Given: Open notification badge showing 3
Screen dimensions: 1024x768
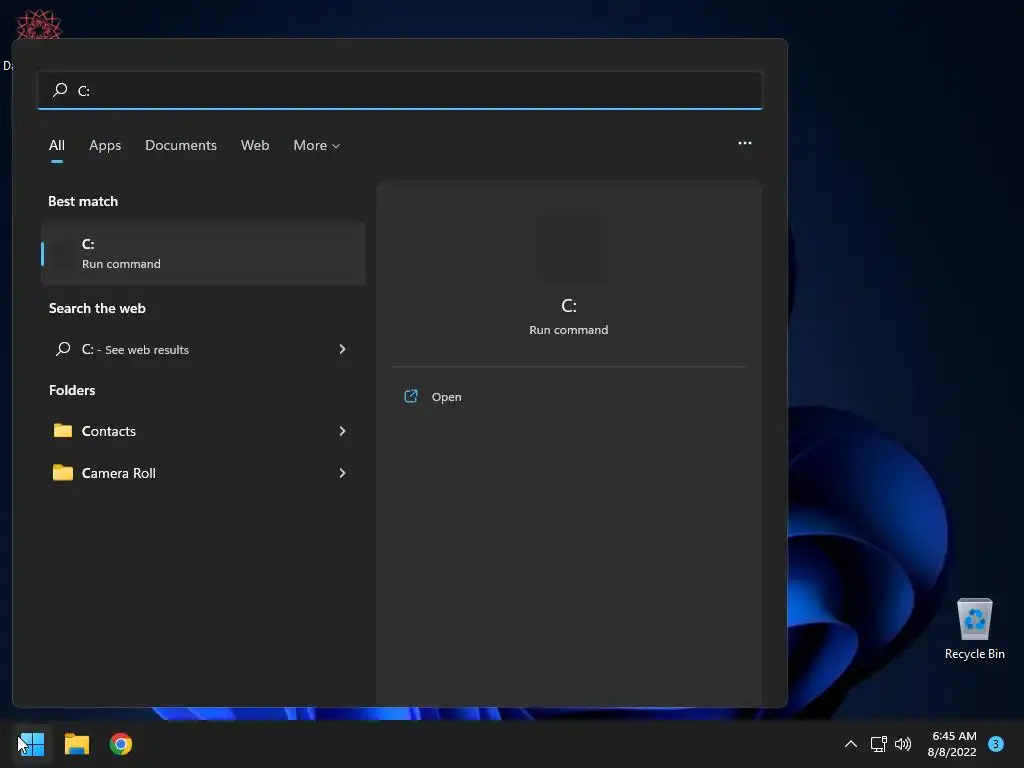Looking at the screenshot, I should (996, 744).
